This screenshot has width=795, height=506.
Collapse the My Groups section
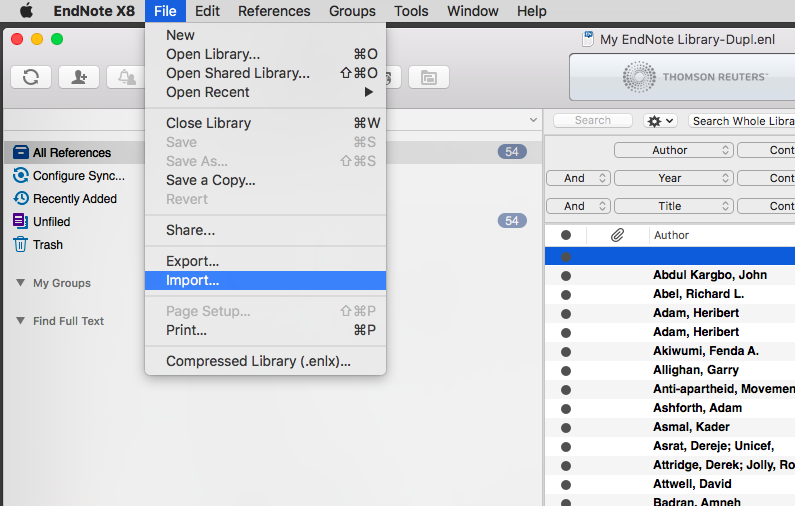click(20, 282)
